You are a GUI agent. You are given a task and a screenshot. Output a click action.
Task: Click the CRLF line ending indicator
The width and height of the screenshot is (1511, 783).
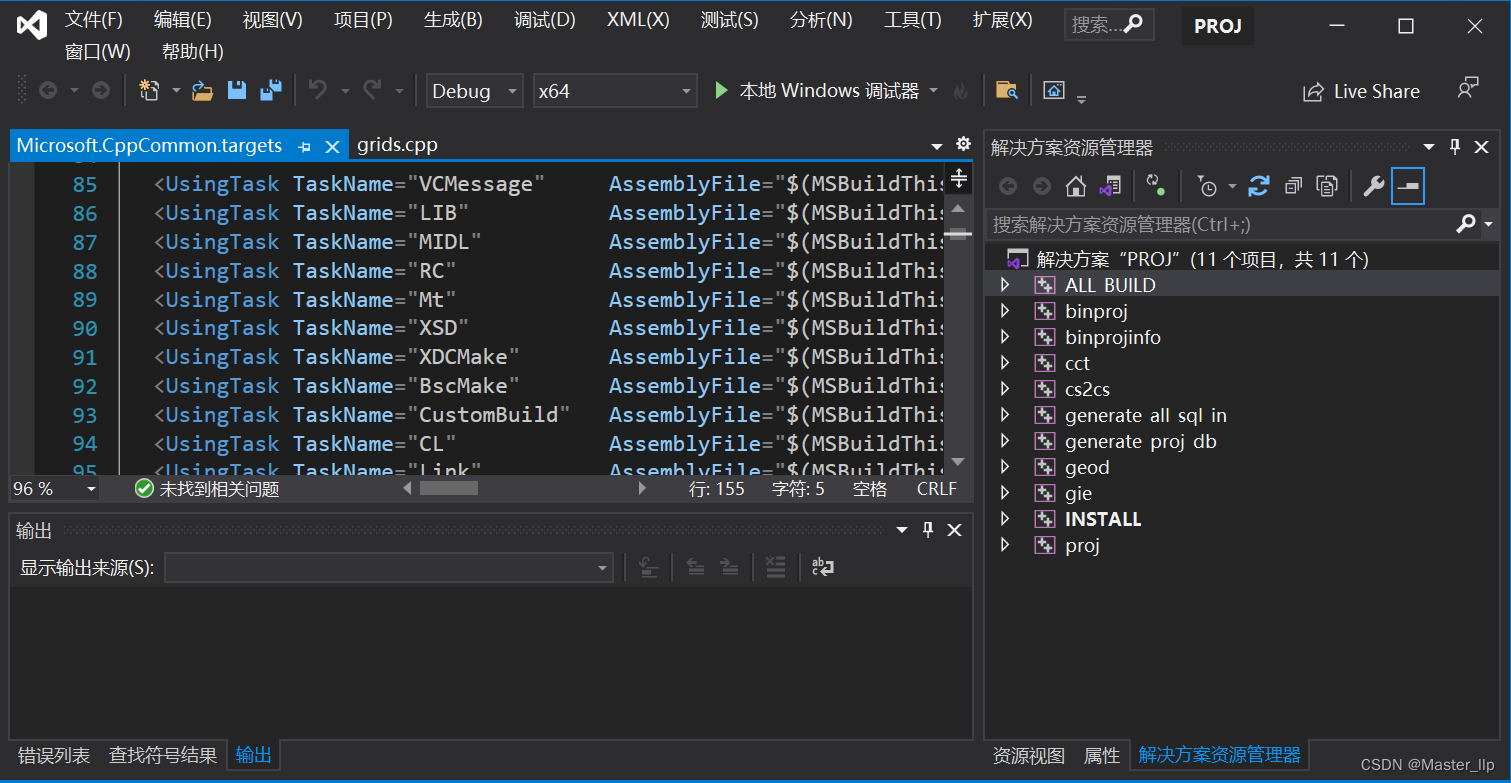coord(937,489)
